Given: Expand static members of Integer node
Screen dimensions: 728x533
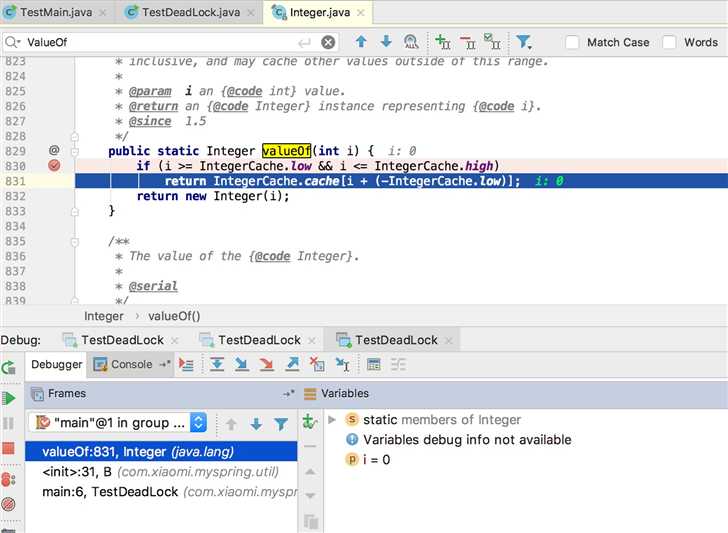Looking at the screenshot, I should pos(332,420).
